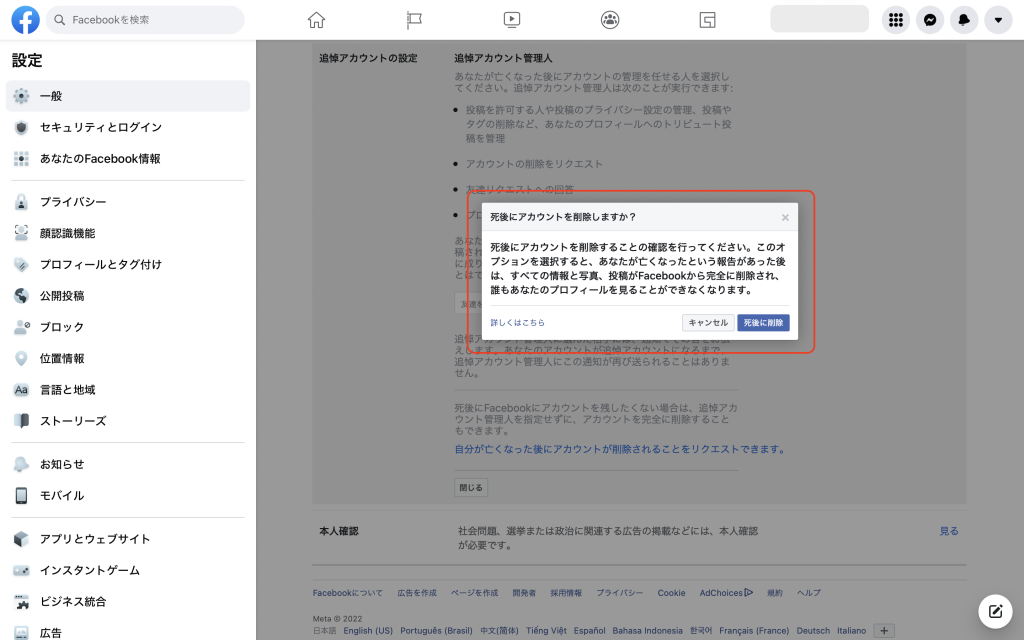Open the Gaming icon in top bar
Viewport: 1024px width, 640px height.
pyautogui.click(x=707, y=20)
